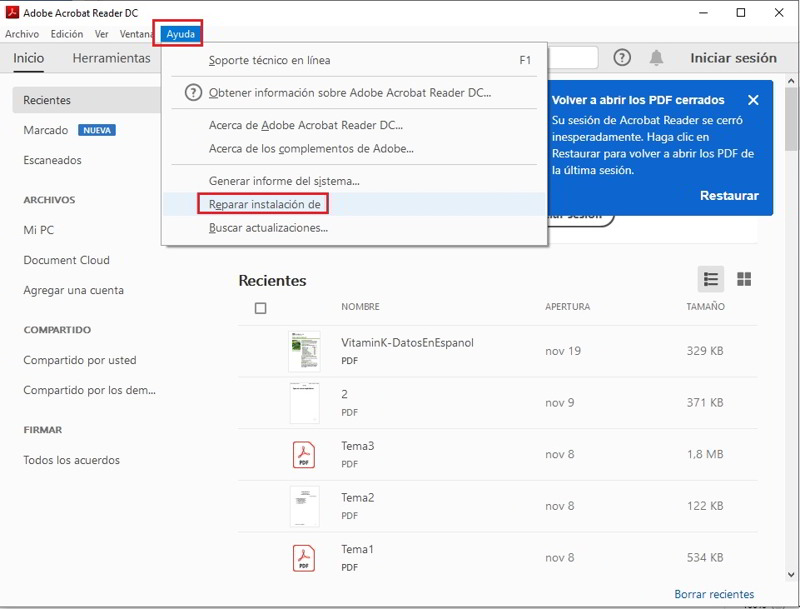Click the Tema1 PDF file icon
Viewport: 800px width, 609px height.
[x=304, y=557]
